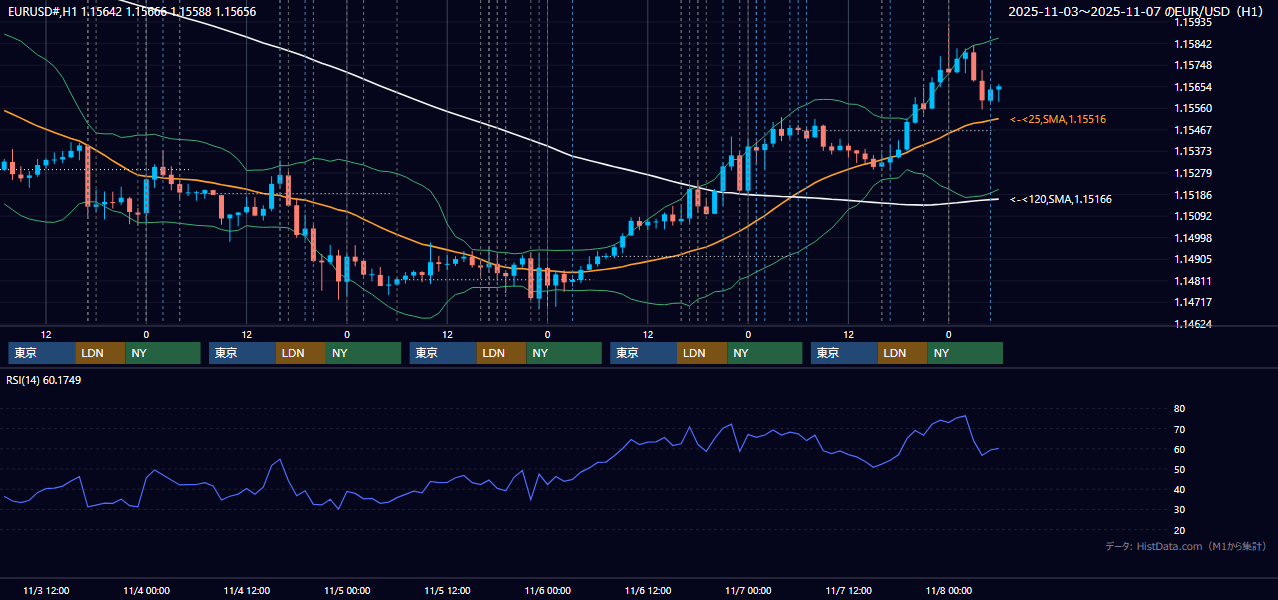Click price axis value 1.15560
Screen dimensions: 1278x600
click(1192, 108)
